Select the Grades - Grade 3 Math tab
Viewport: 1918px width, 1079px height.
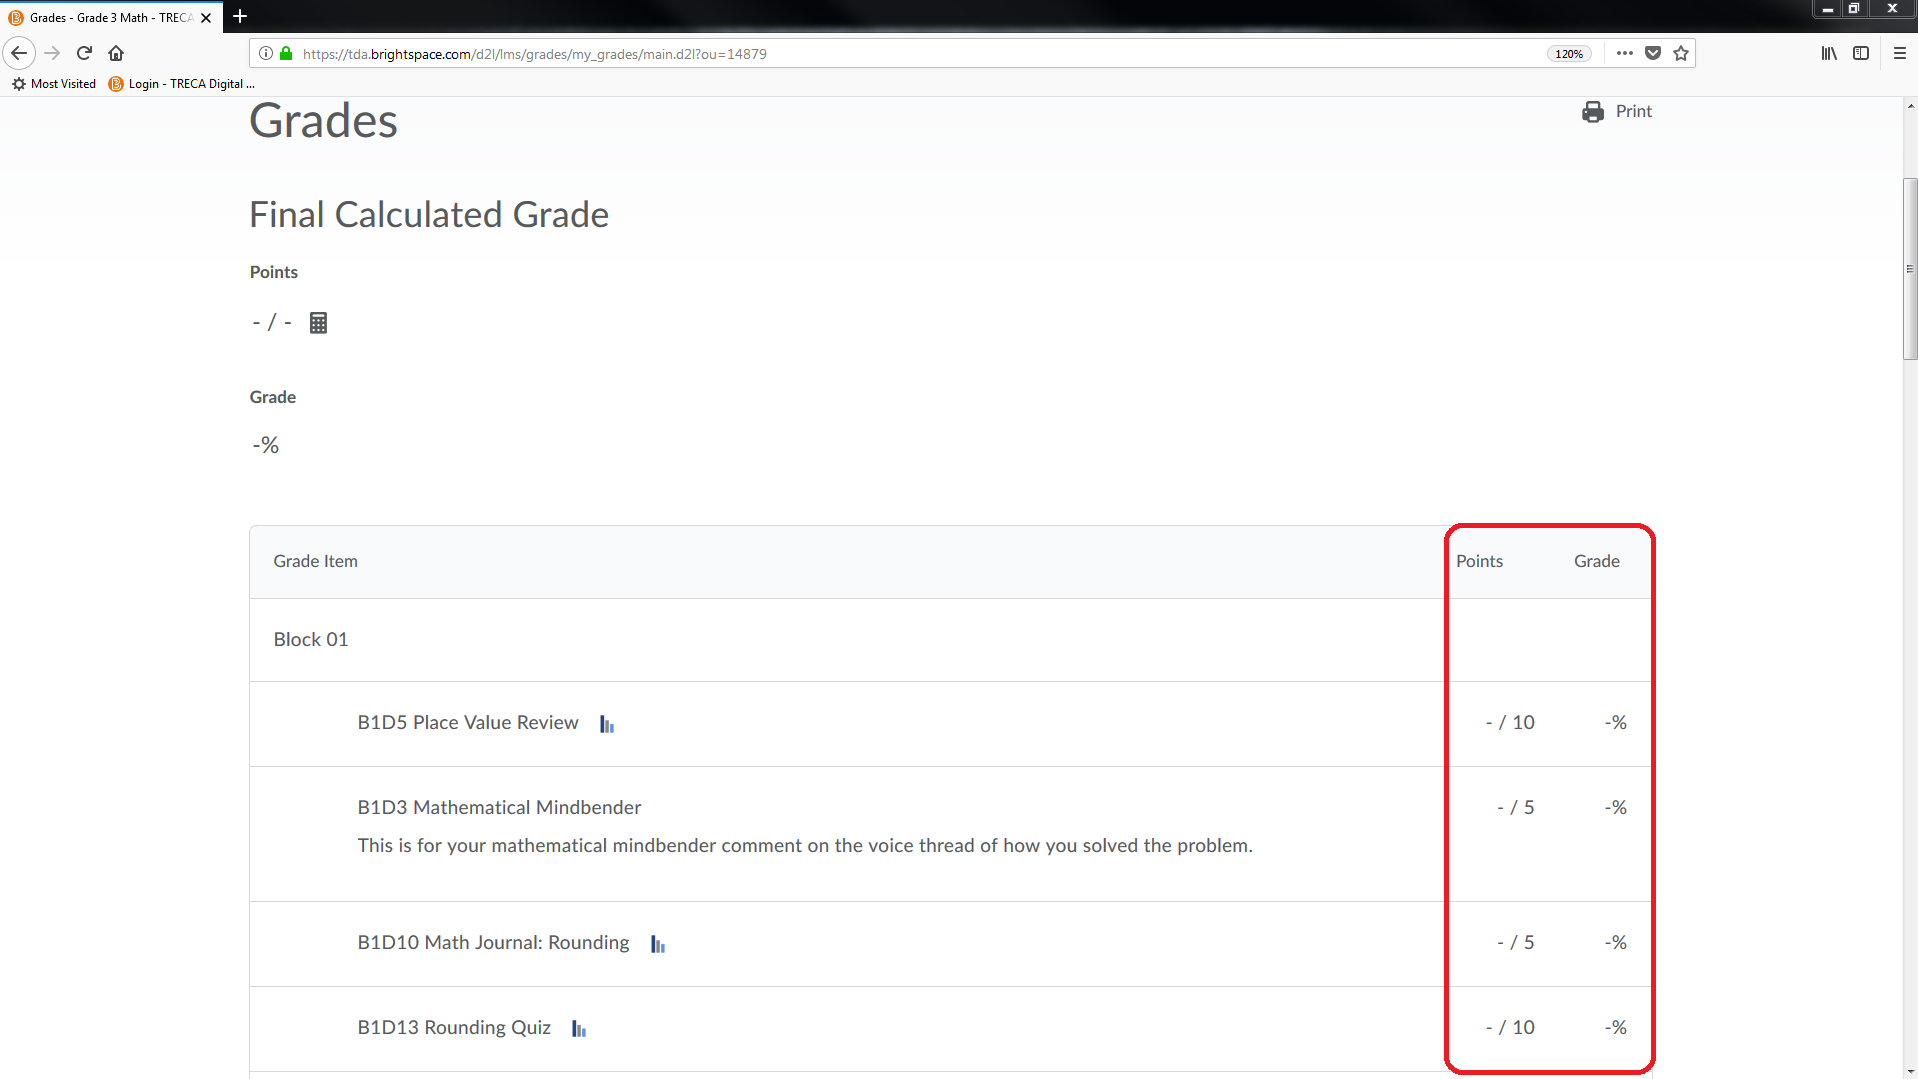[105, 17]
